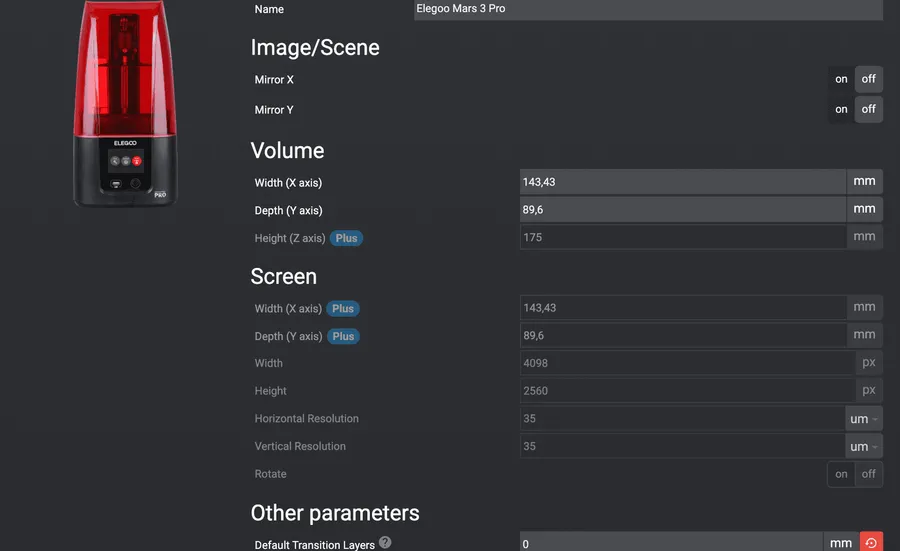Click the Rotate label
This screenshot has height=551, width=900.
[270, 474]
